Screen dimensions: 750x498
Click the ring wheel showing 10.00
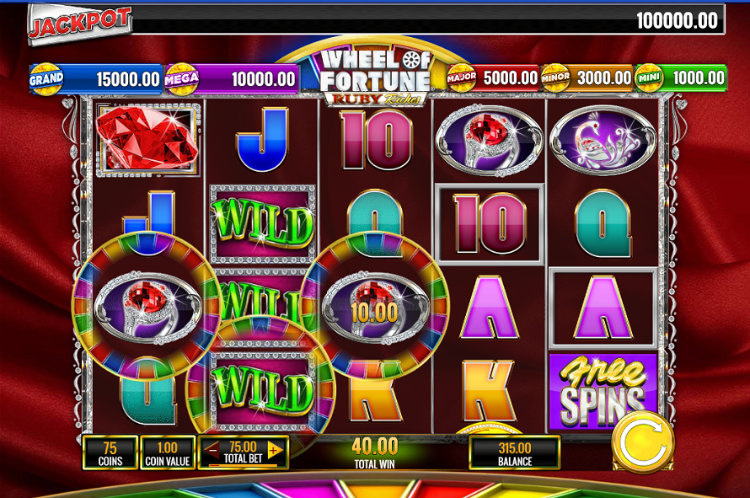click(x=375, y=307)
